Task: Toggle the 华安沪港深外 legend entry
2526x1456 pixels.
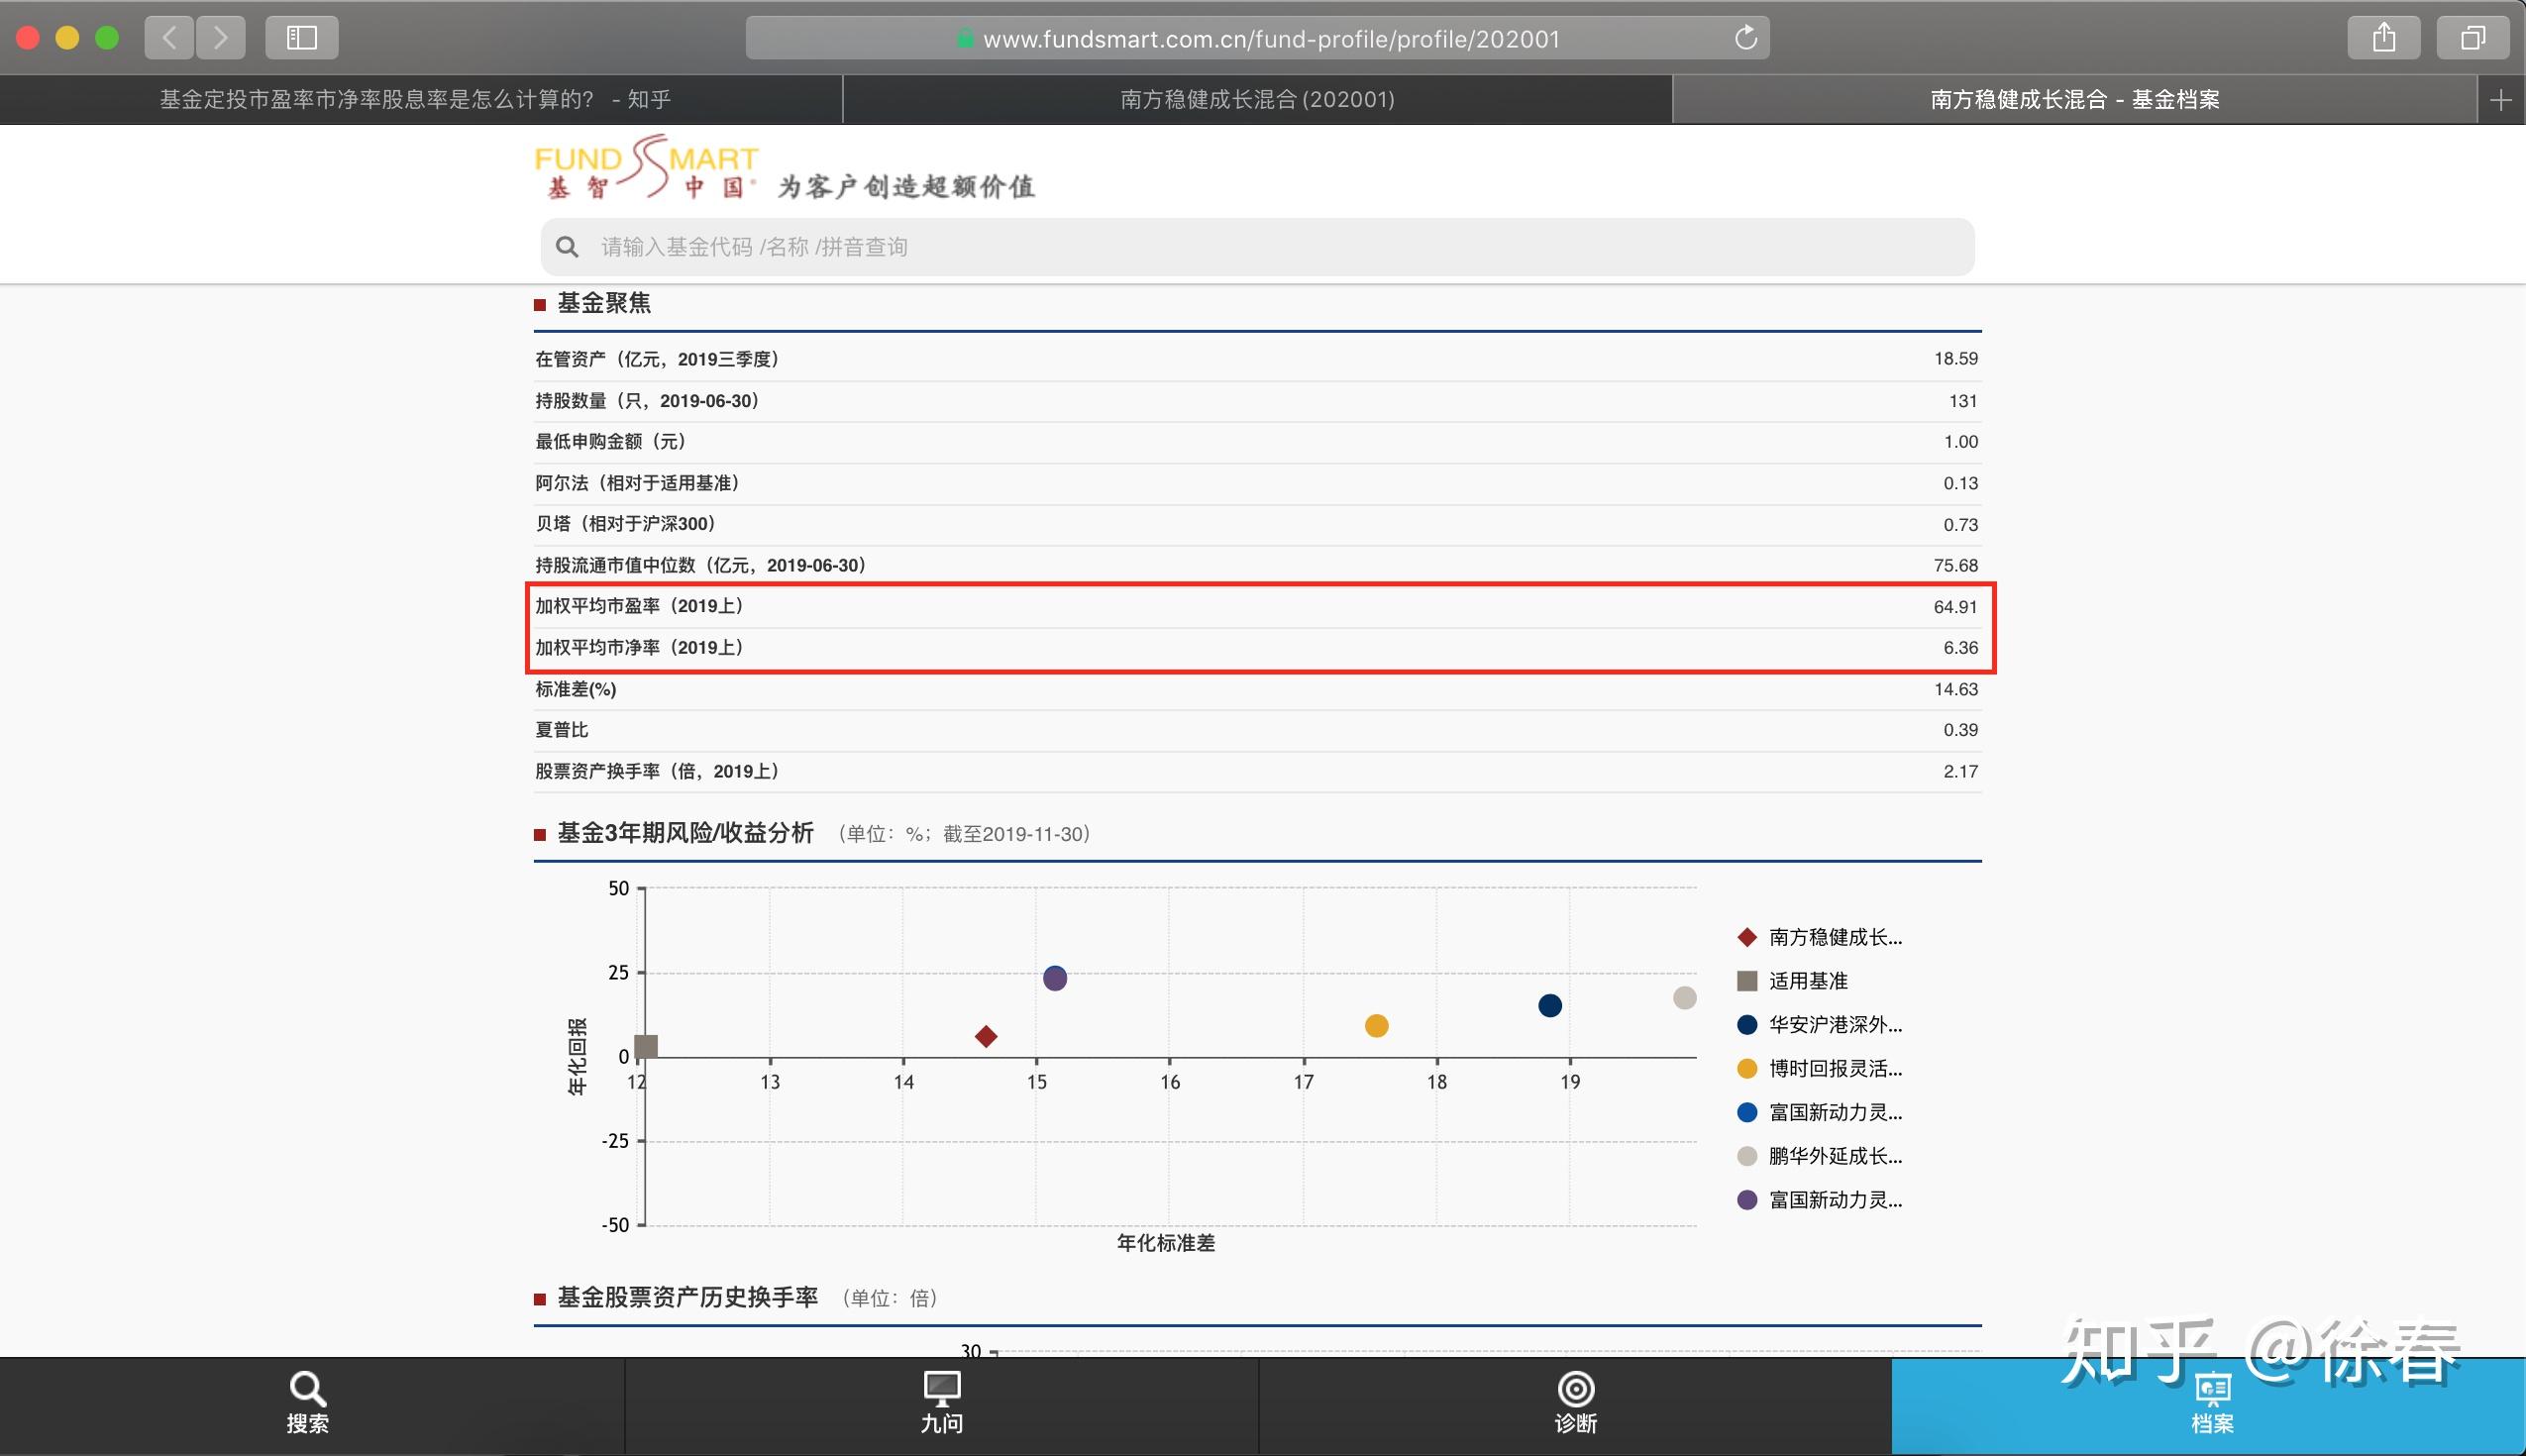Action: point(1830,1025)
